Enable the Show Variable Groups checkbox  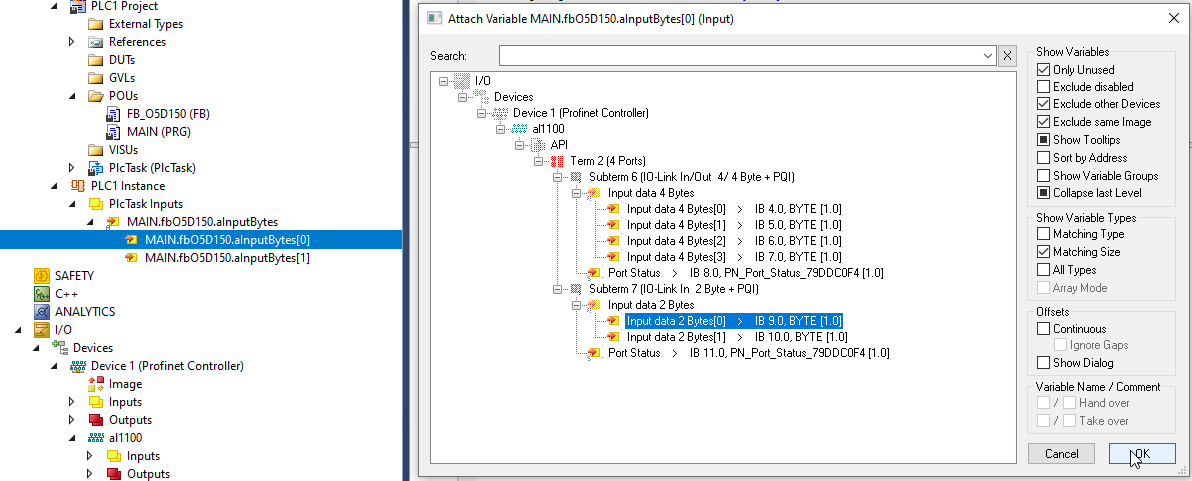pyautogui.click(x=1044, y=176)
